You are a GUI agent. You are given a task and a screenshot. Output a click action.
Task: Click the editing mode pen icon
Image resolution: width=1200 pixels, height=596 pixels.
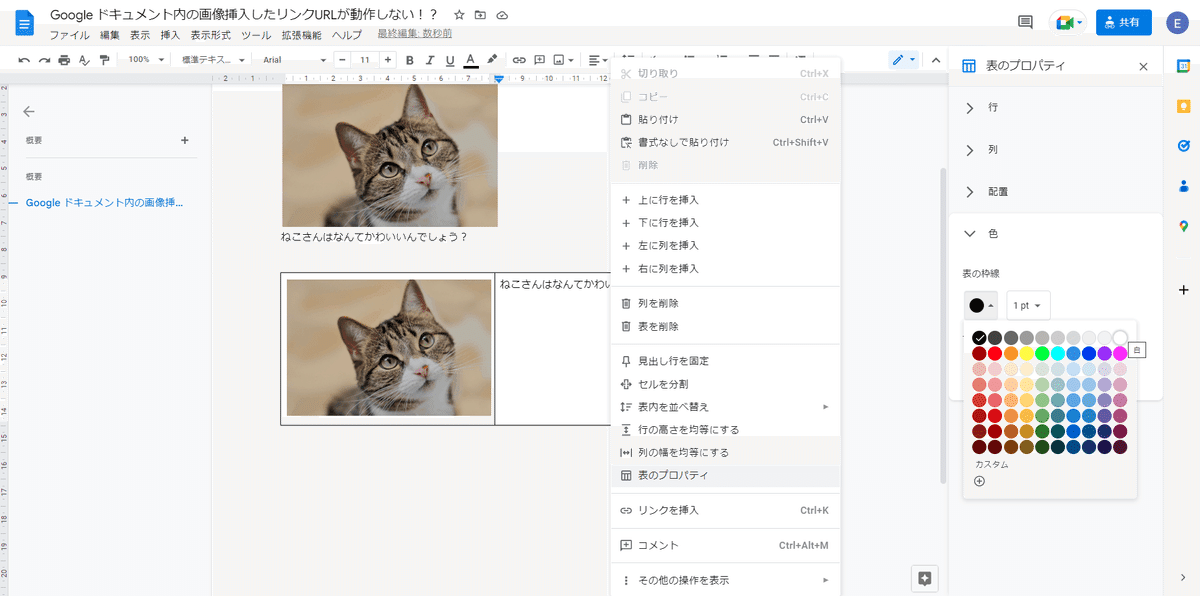tap(898, 59)
